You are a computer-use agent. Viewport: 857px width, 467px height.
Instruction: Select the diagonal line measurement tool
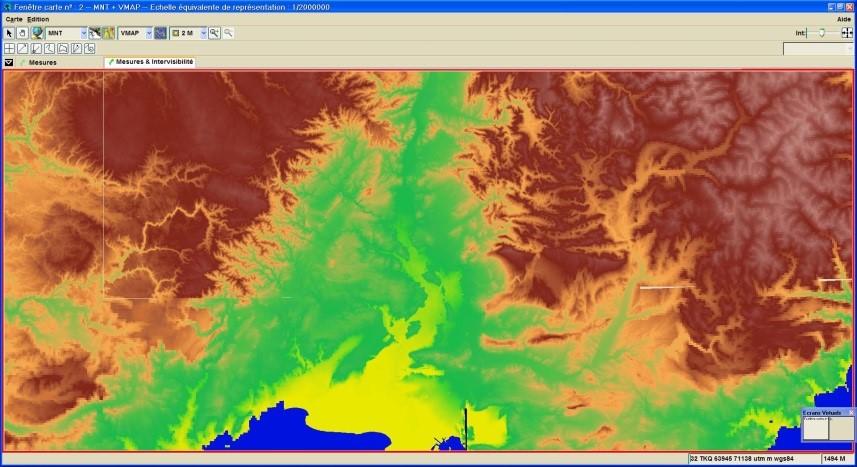(x=22, y=48)
